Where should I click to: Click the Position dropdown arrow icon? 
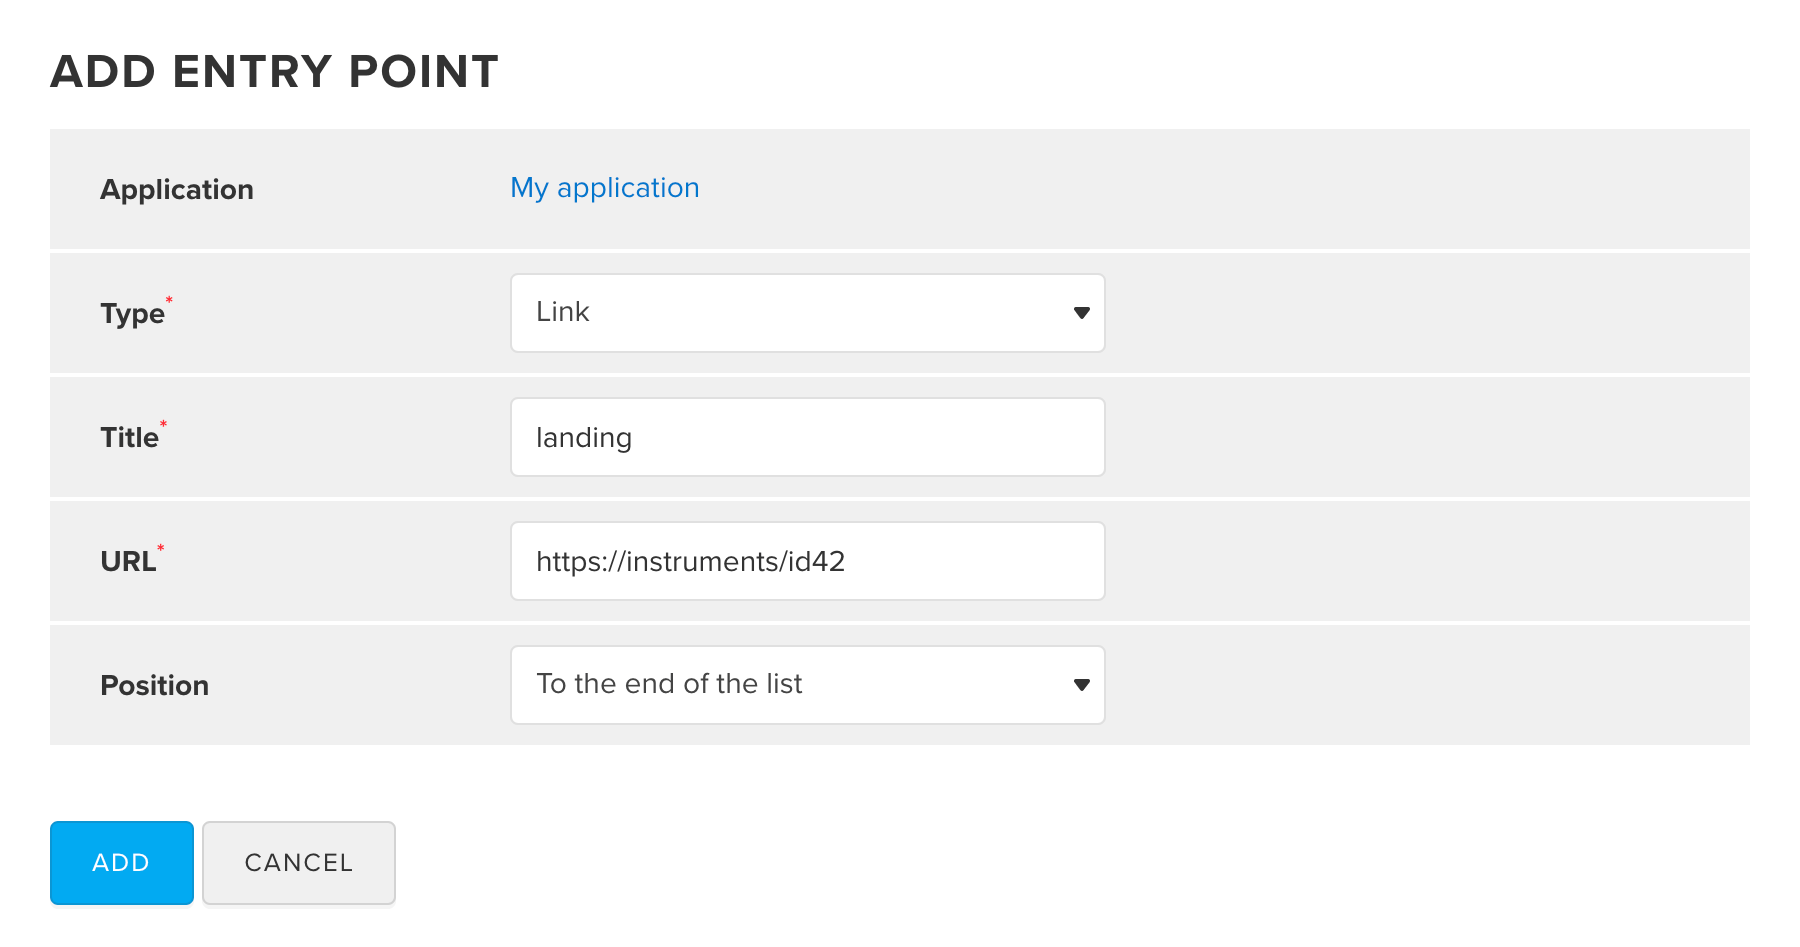[1081, 685]
